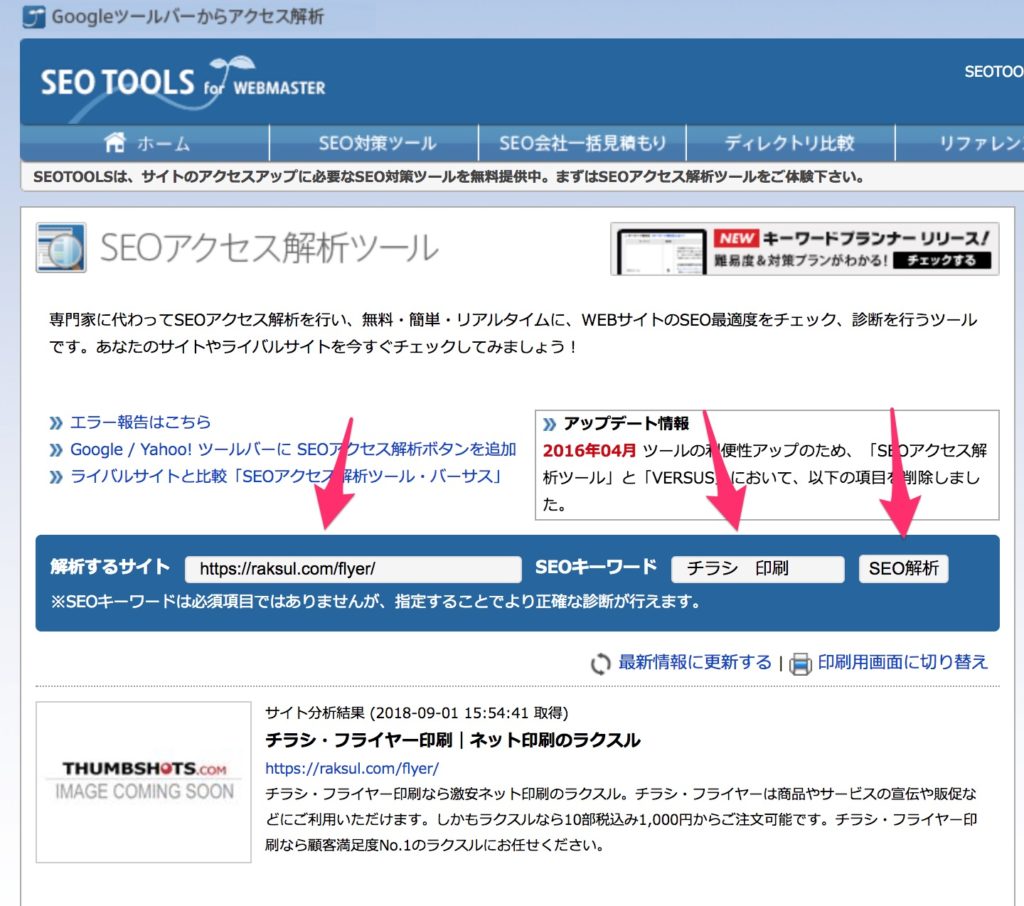The image size is (1024, 906).
Task: Go to the ホーム navigation tab
Action: point(162,143)
